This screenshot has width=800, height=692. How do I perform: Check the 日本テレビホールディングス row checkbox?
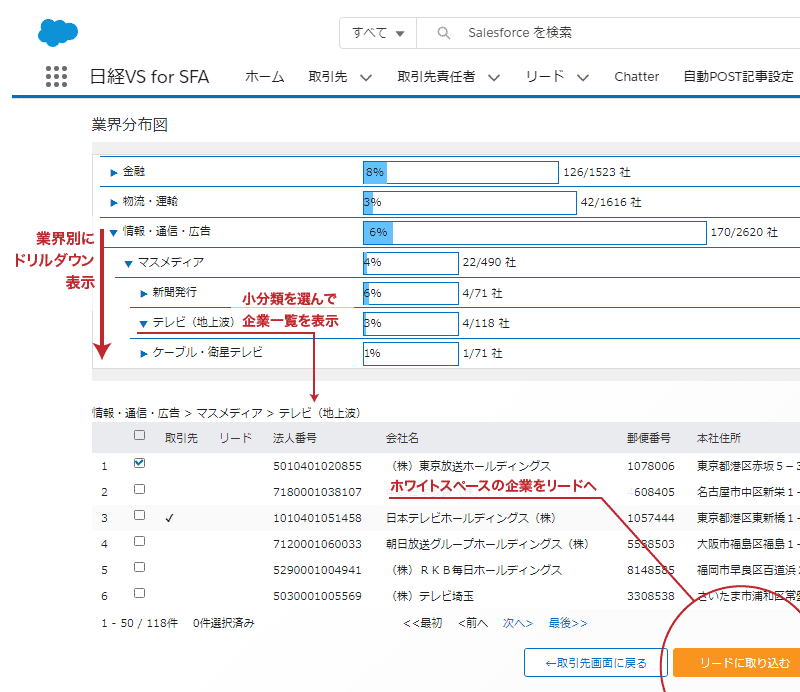tap(139, 515)
